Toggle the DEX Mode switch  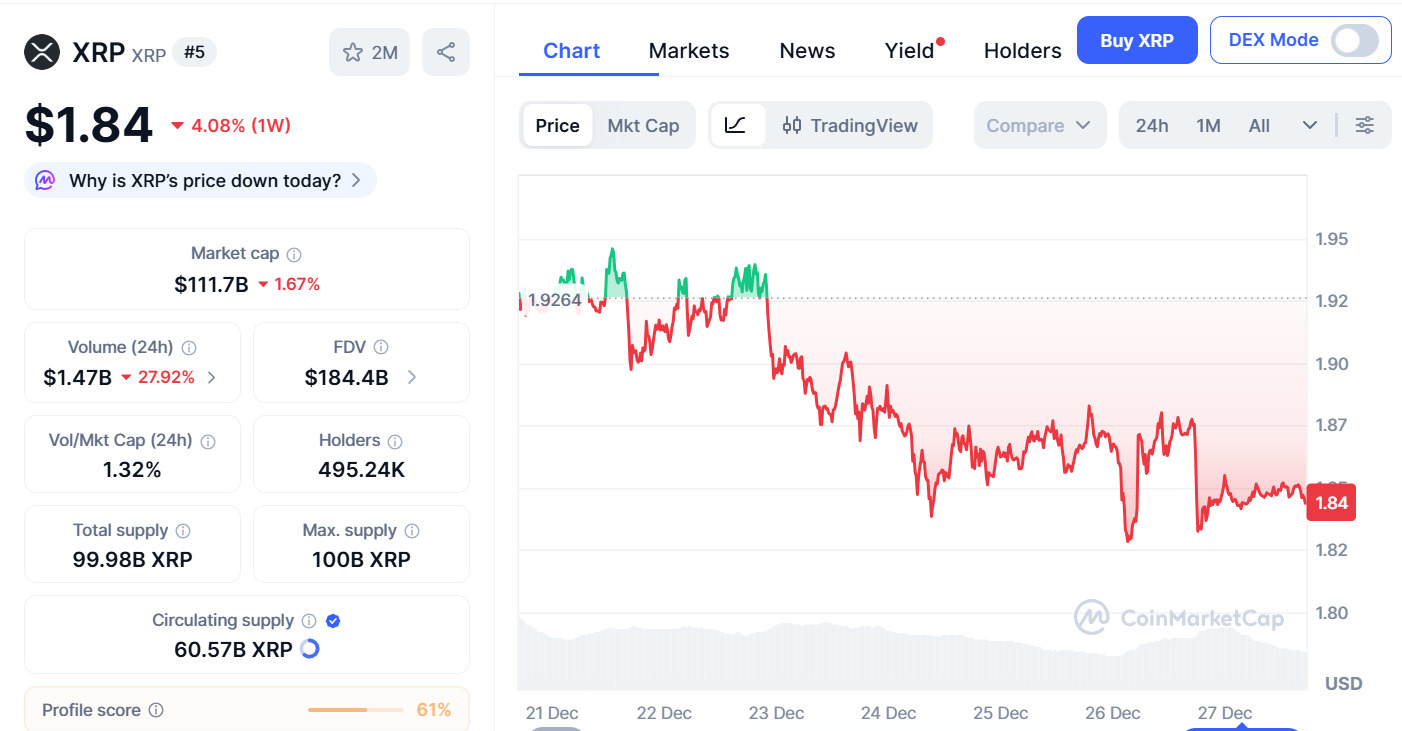pyautogui.click(x=1355, y=40)
